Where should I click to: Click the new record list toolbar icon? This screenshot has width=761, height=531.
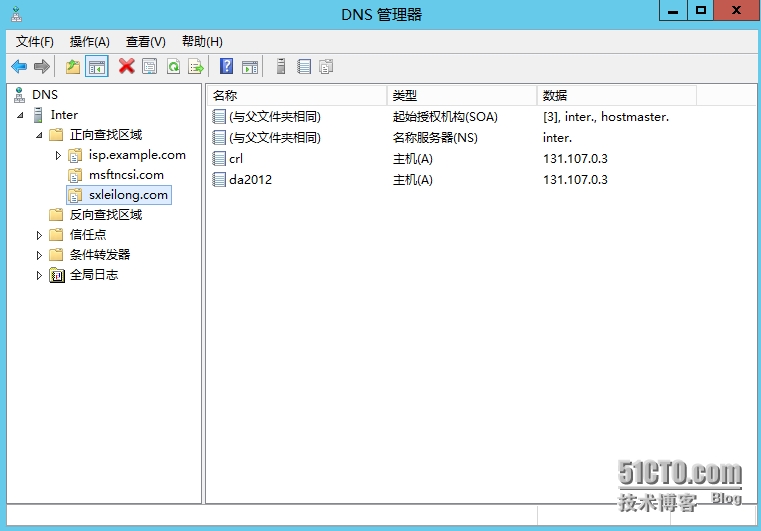(304, 66)
